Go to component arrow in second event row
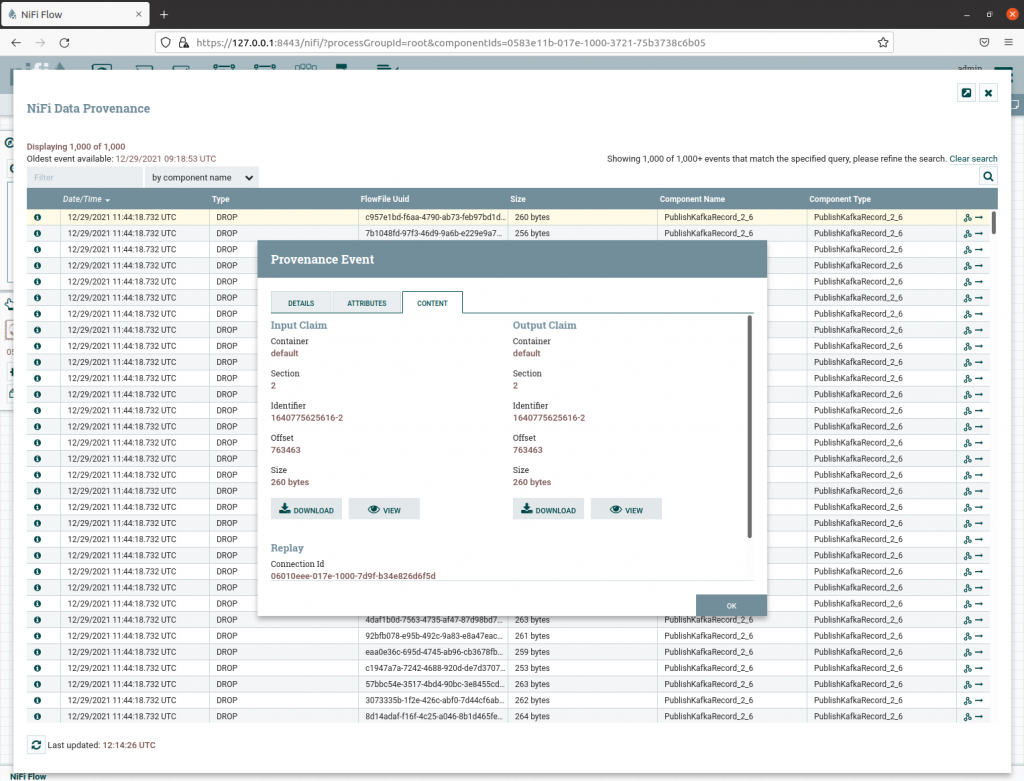1024x781 pixels. click(981, 233)
